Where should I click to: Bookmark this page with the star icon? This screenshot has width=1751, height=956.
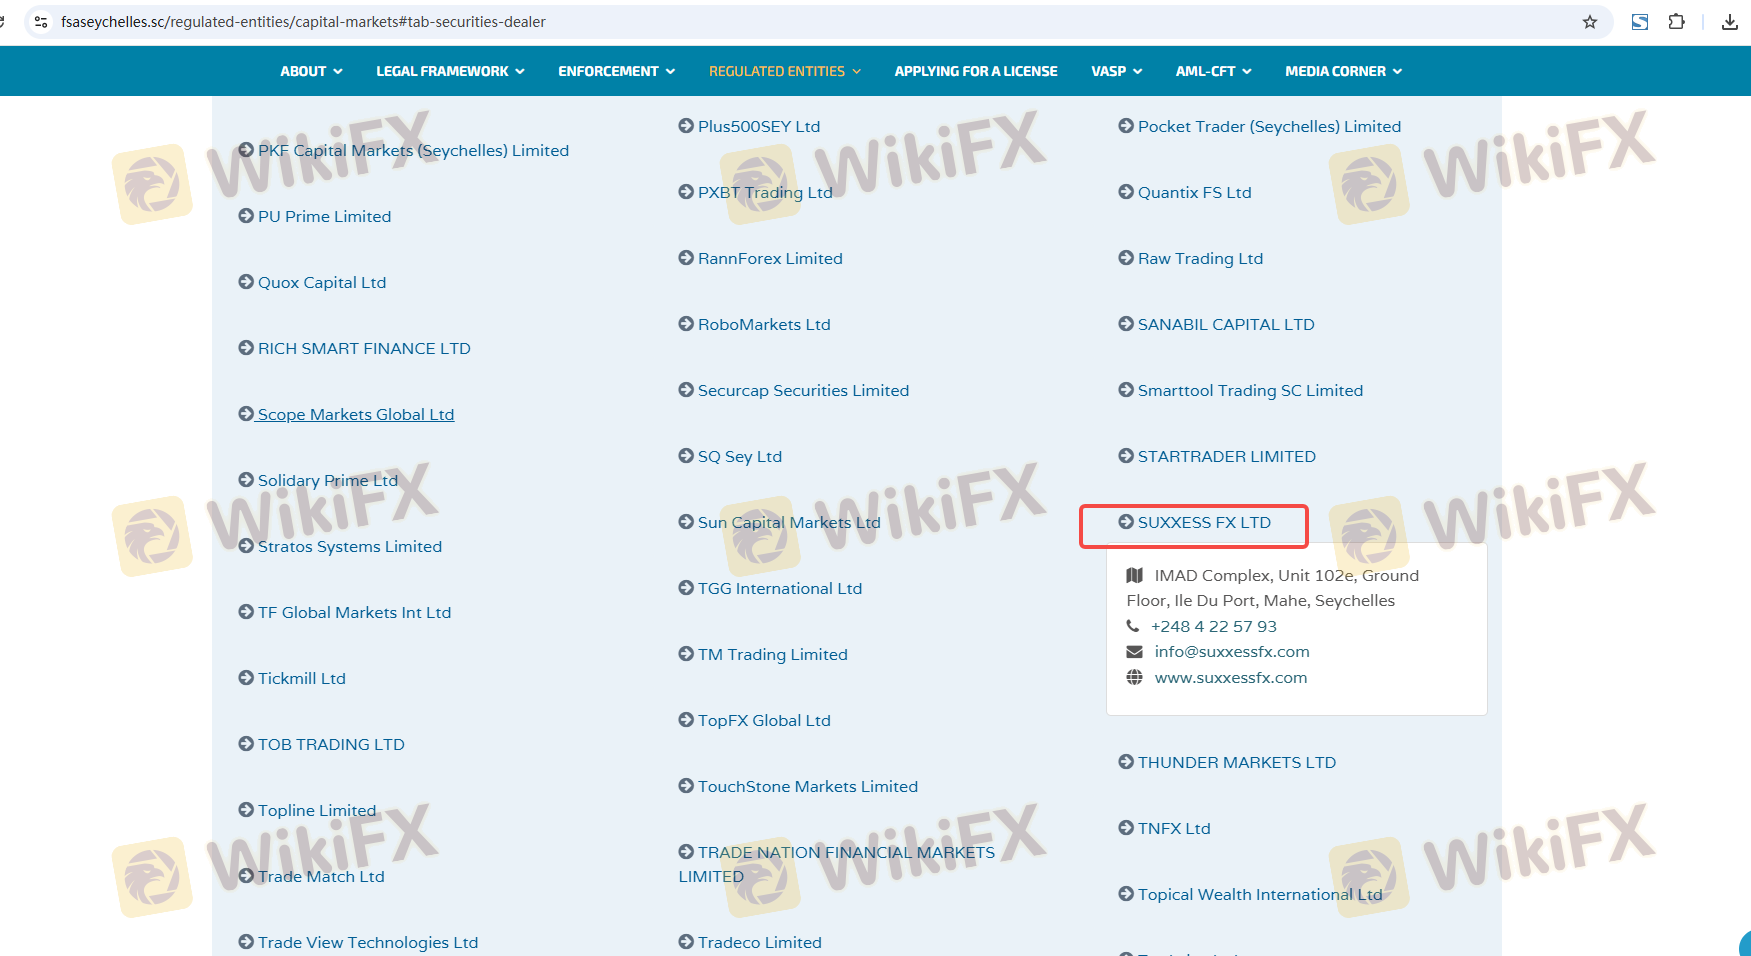pos(1590,22)
